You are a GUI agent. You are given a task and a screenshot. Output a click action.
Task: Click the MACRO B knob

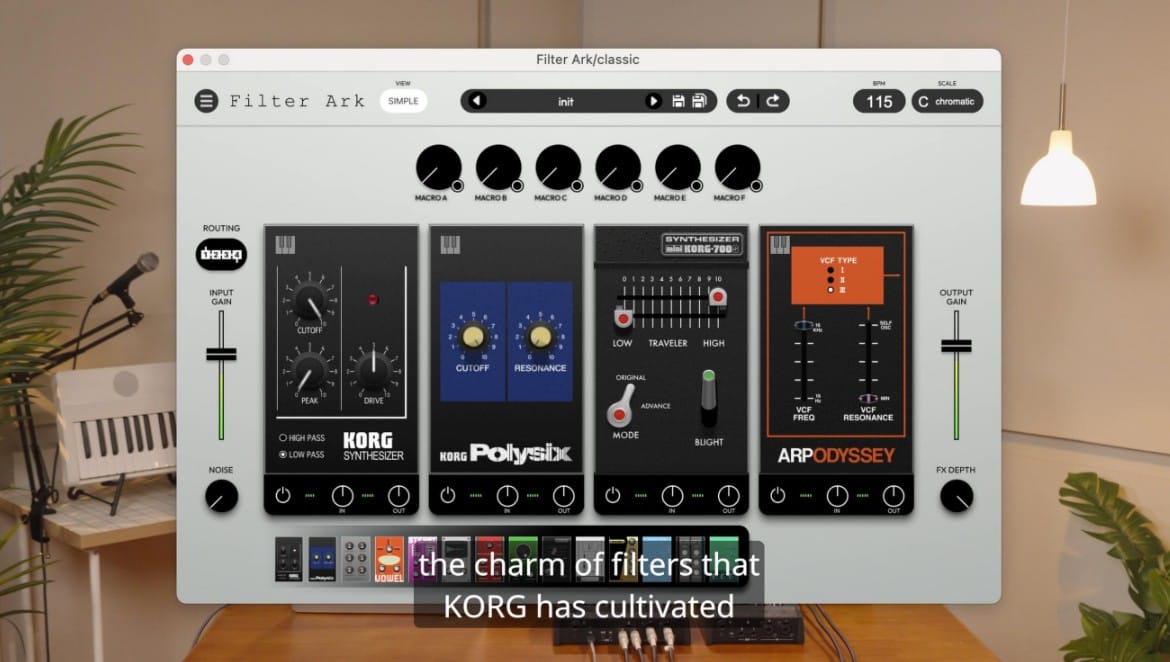point(498,167)
